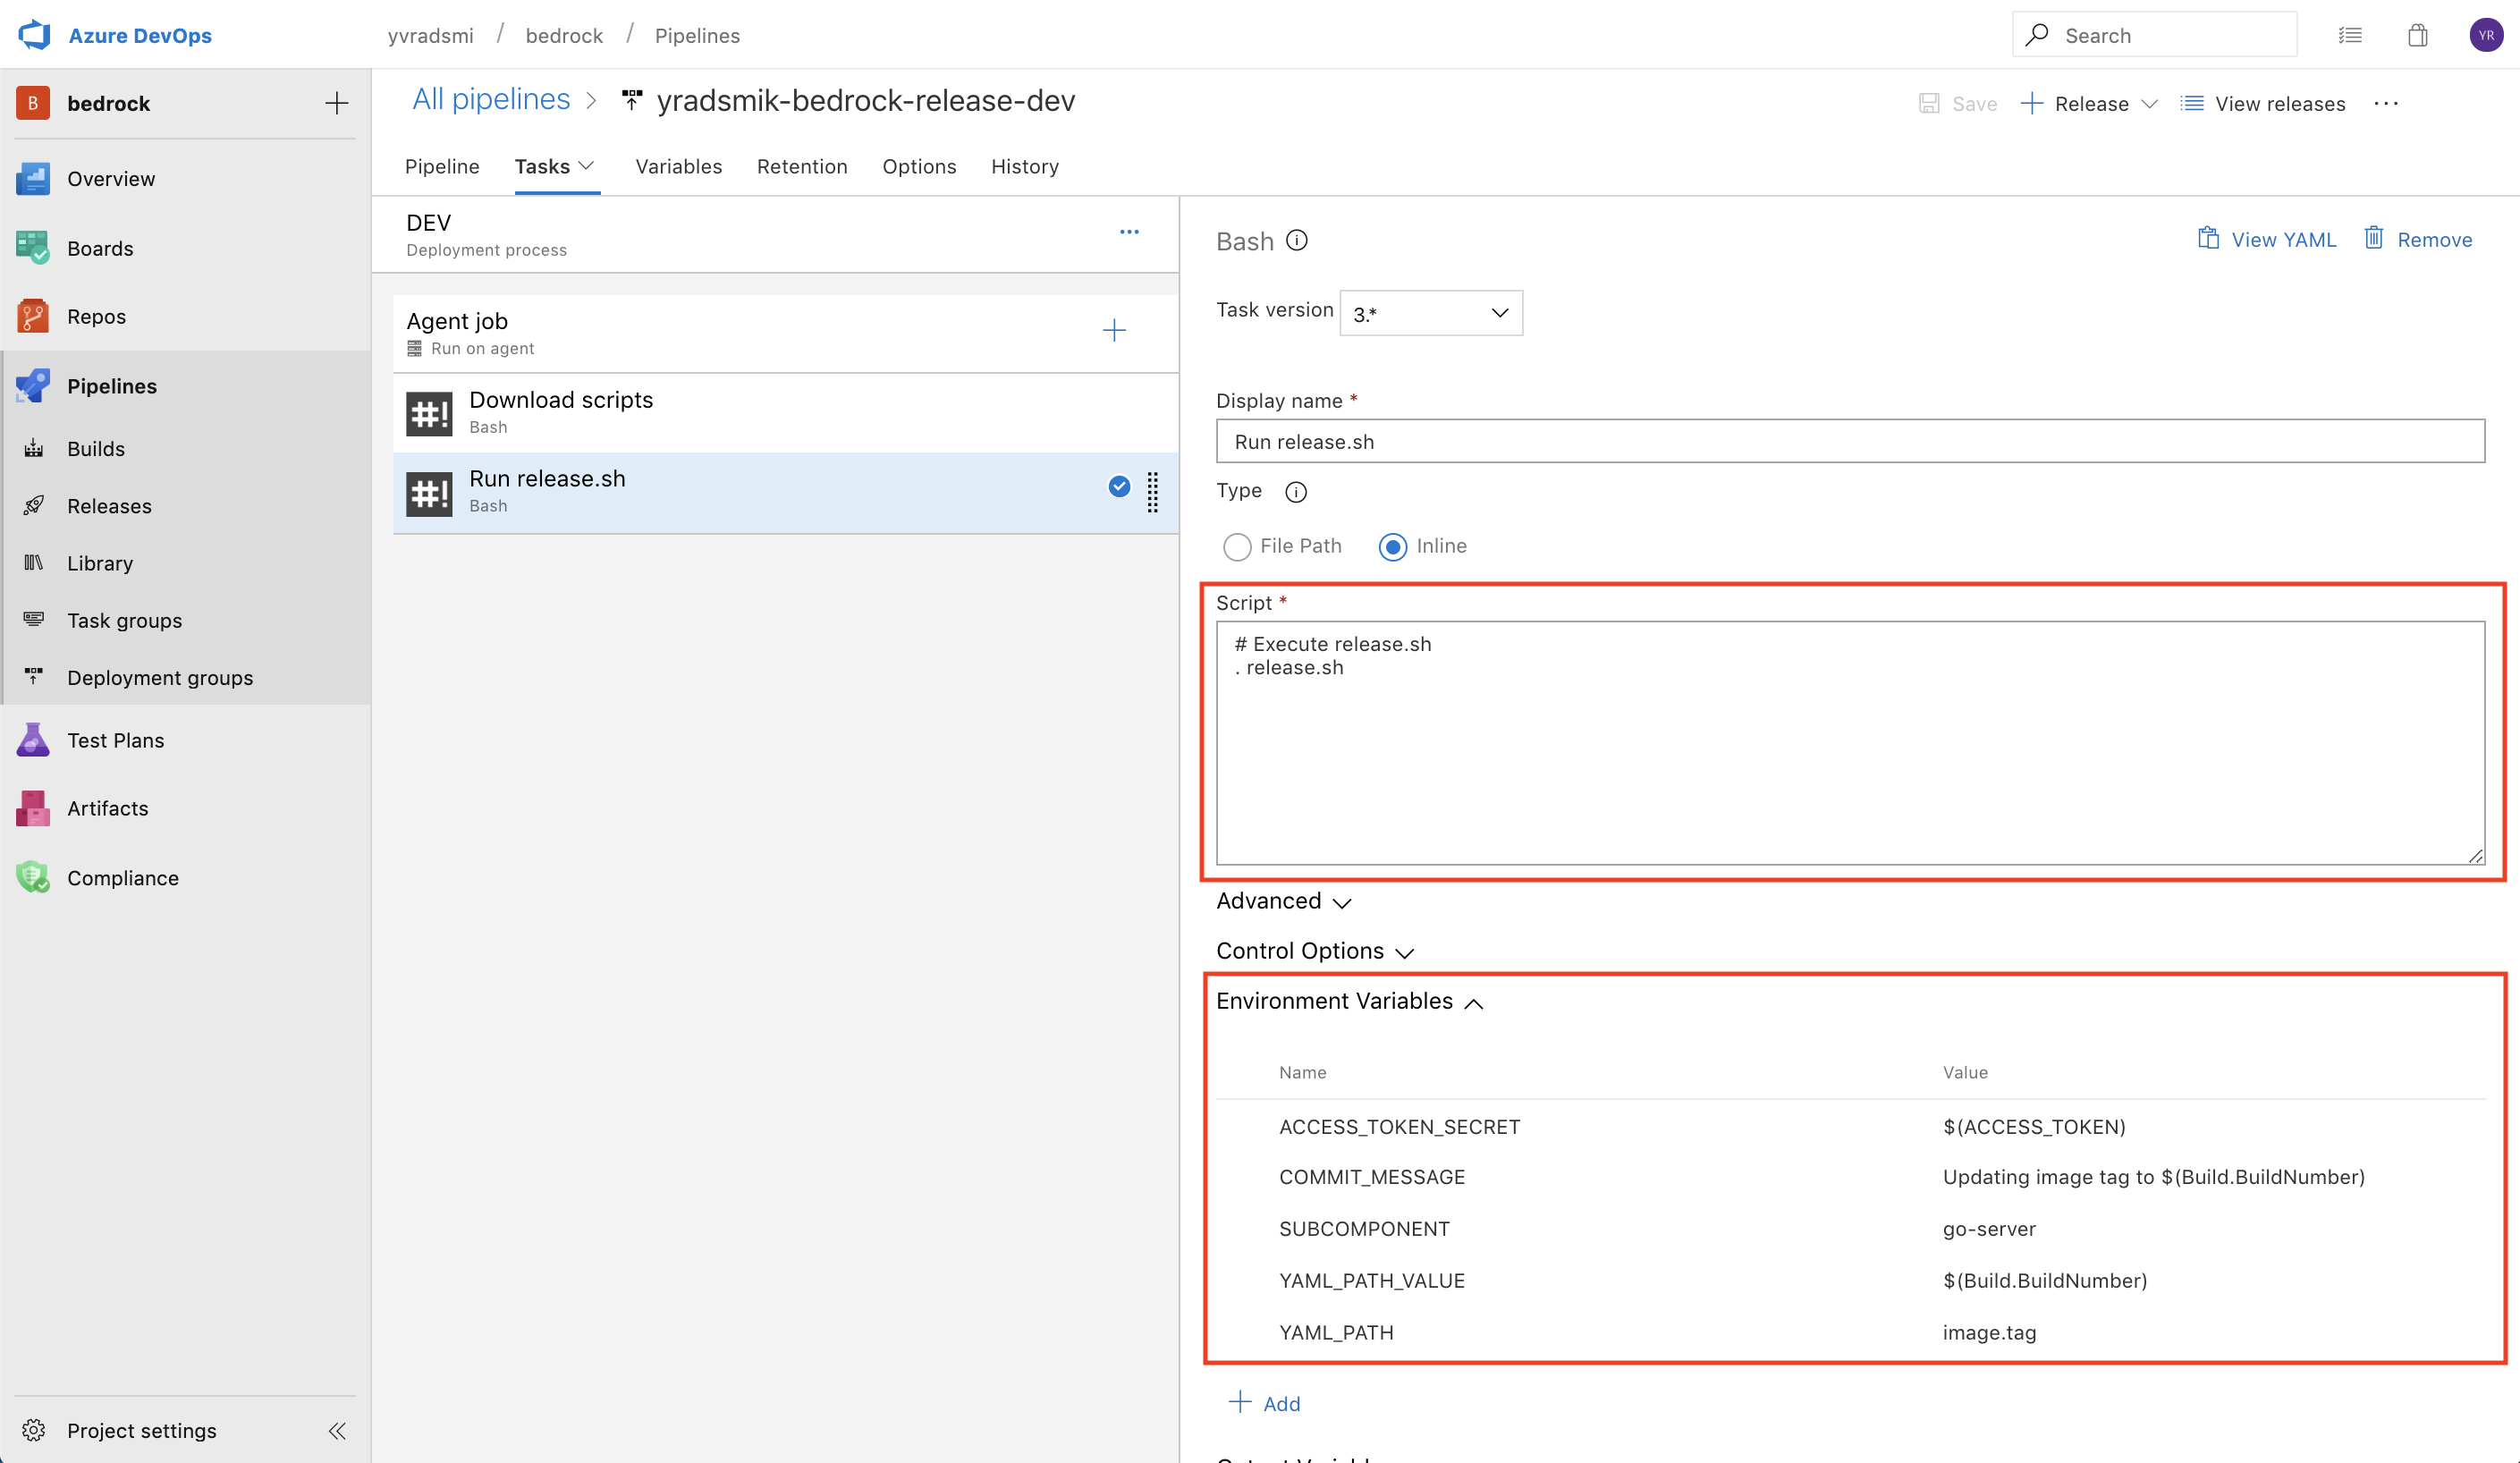
Task: Open the Overview sidebar icon
Action: [33, 179]
